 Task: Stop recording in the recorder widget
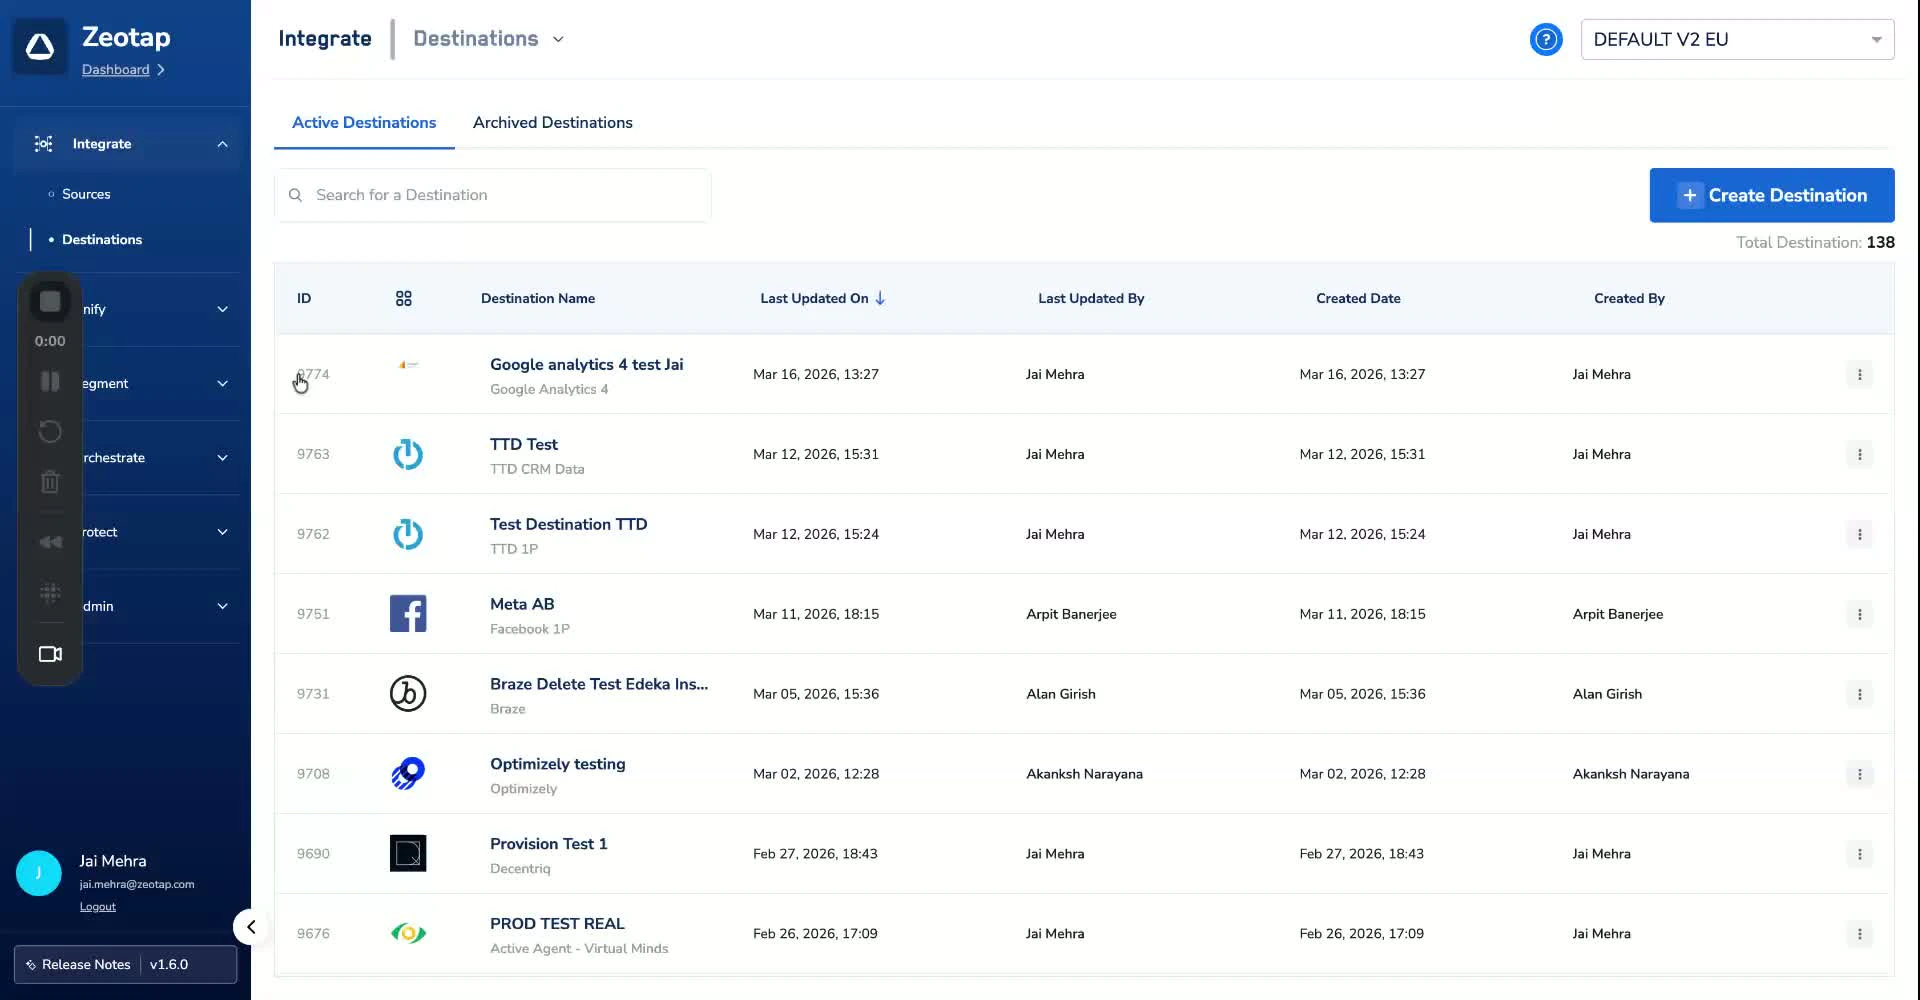tap(50, 302)
